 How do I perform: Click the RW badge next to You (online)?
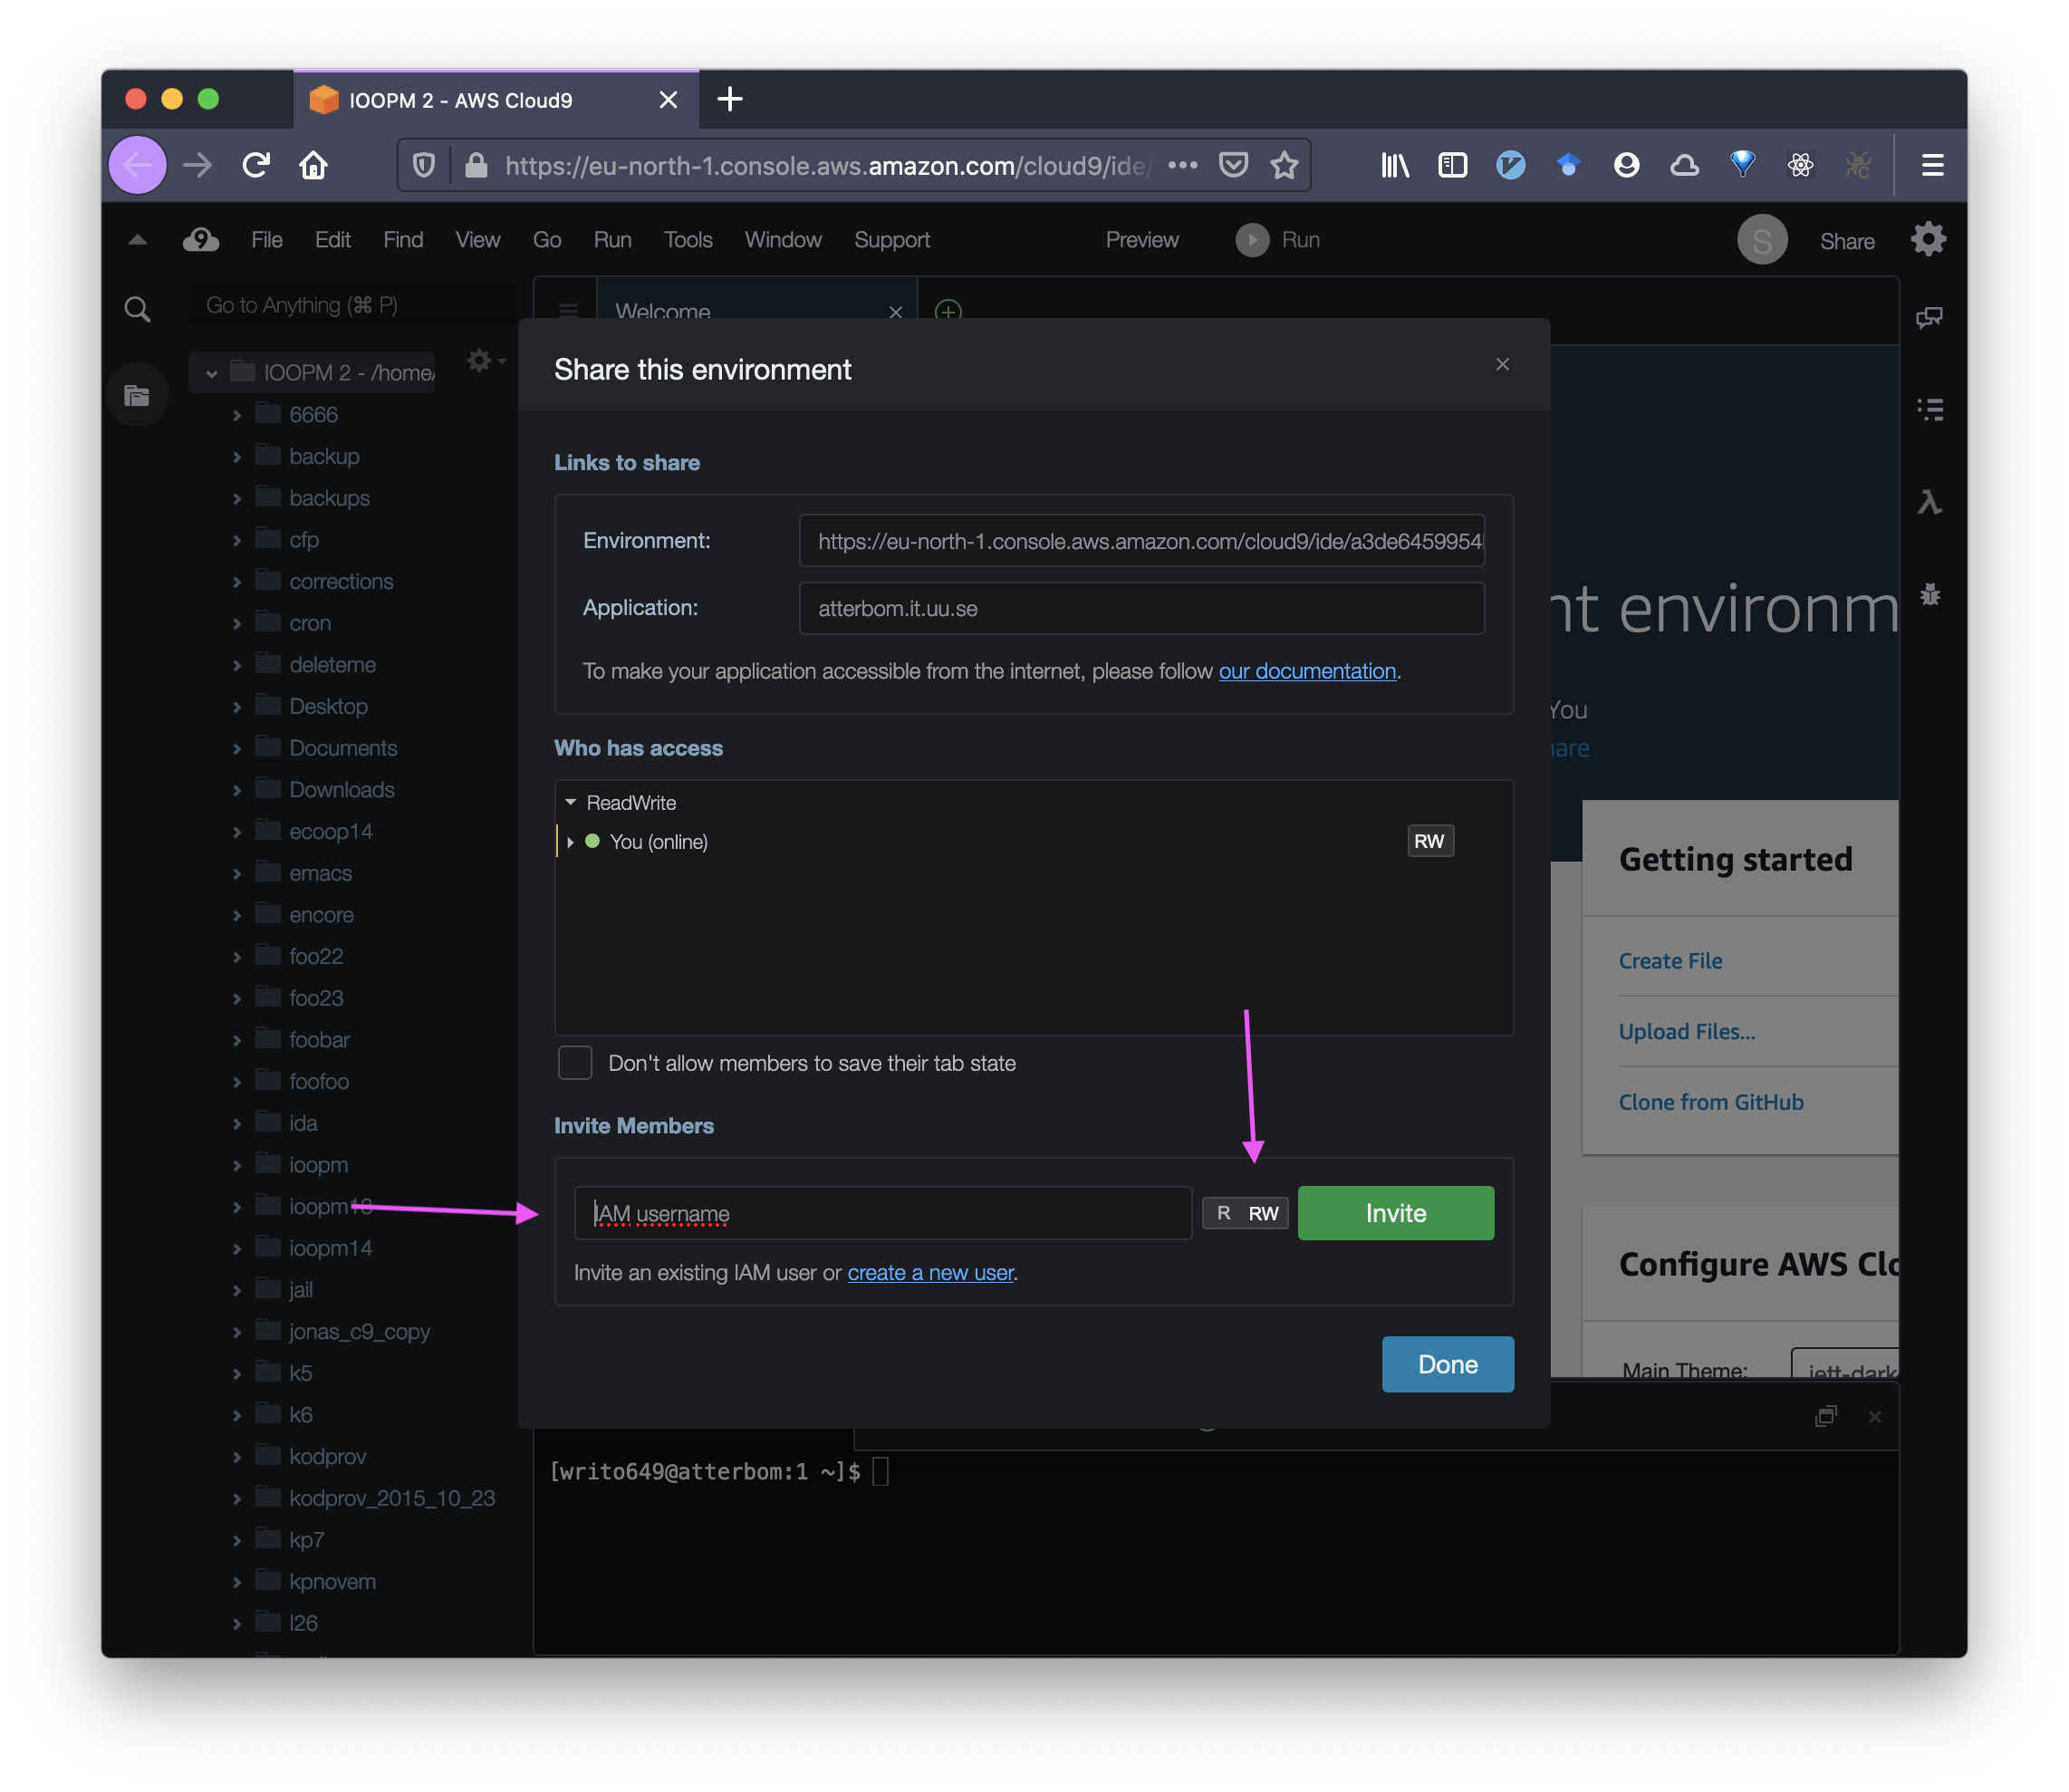(1429, 841)
